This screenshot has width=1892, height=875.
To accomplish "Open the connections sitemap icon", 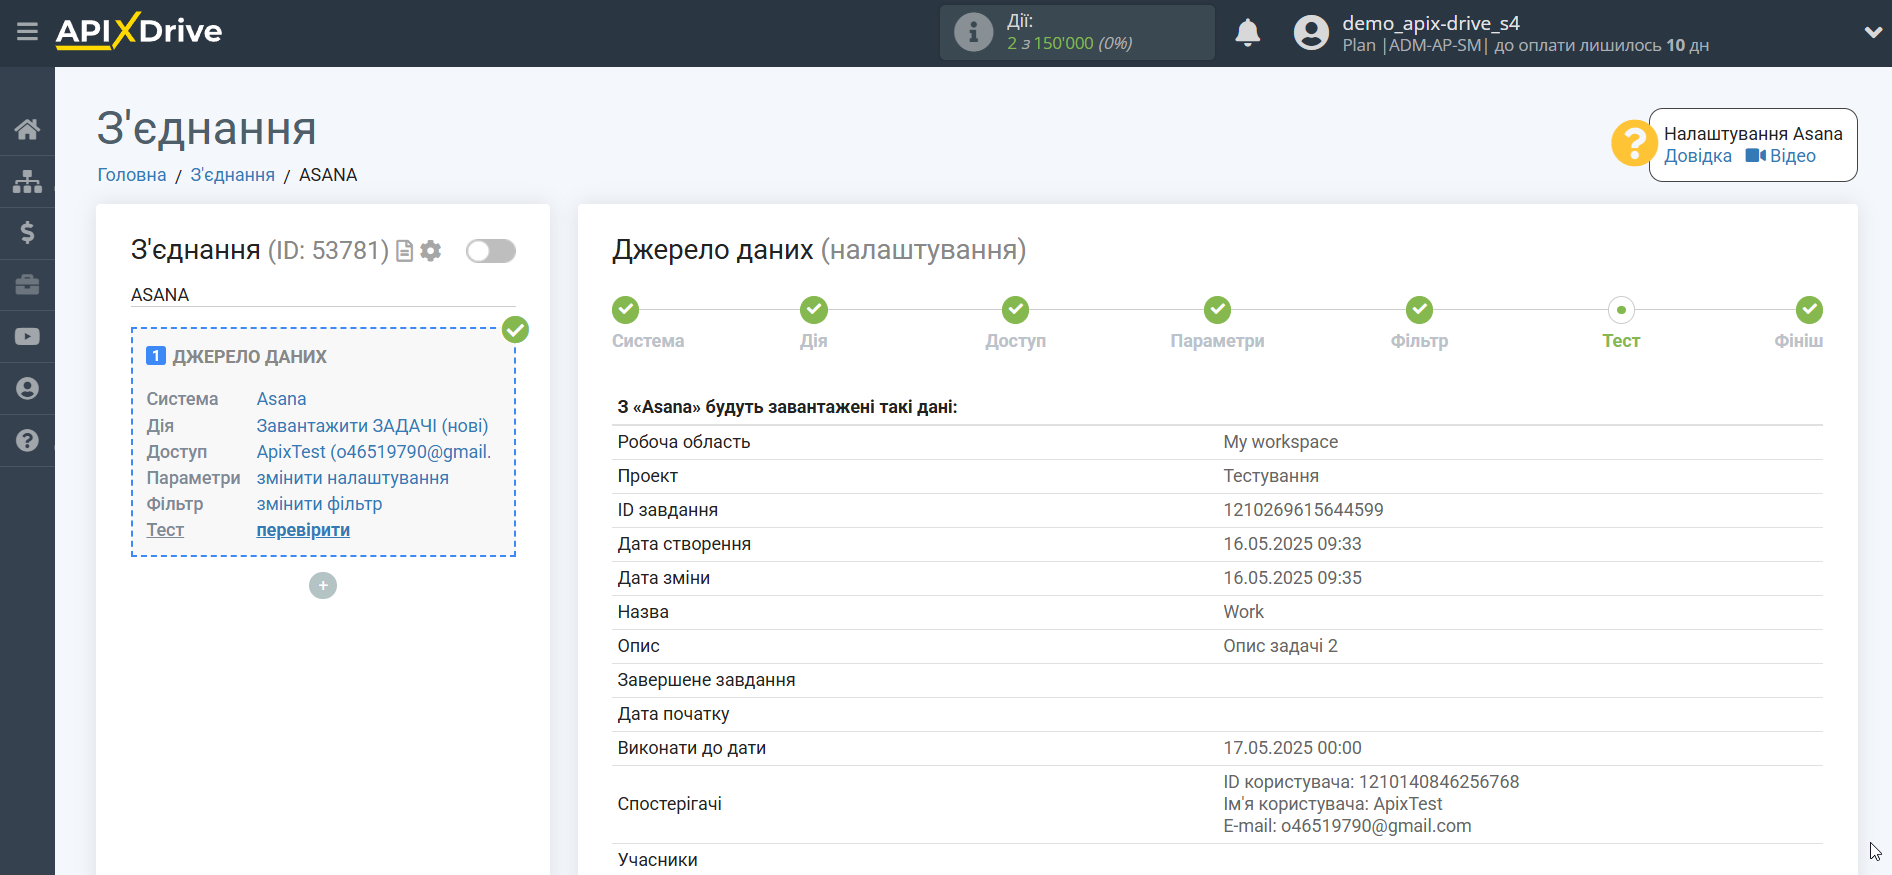I will click(27, 181).
